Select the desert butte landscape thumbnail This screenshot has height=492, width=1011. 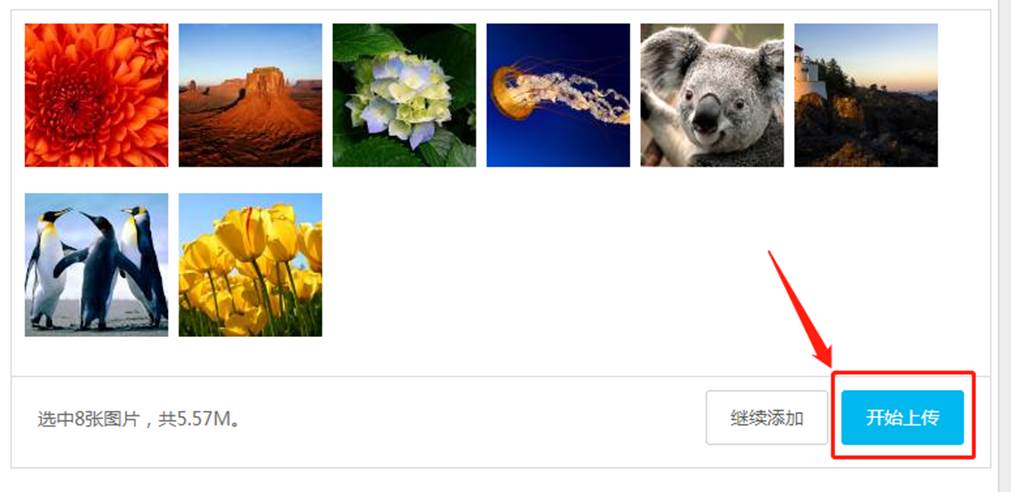(x=250, y=95)
